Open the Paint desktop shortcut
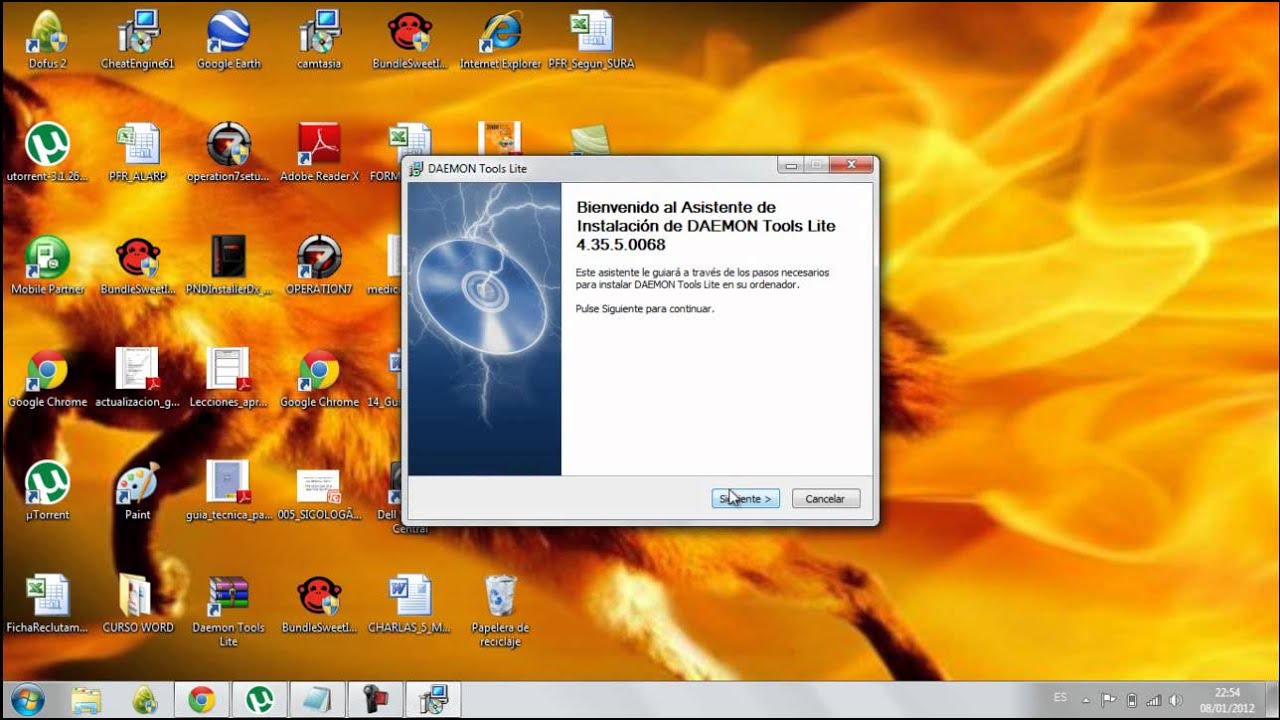The image size is (1280, 720). [x=138, y=491]
